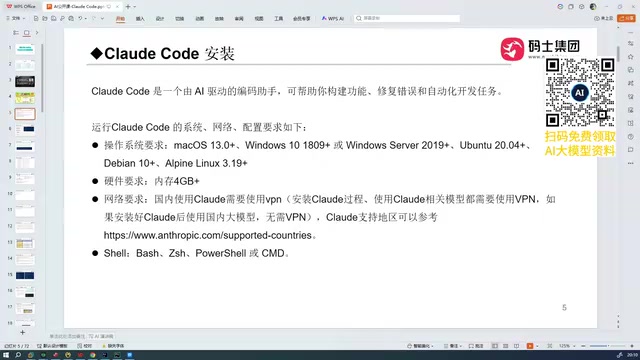
Task: Open the 动画 animation tab
Action: click(x=200, y=19)
